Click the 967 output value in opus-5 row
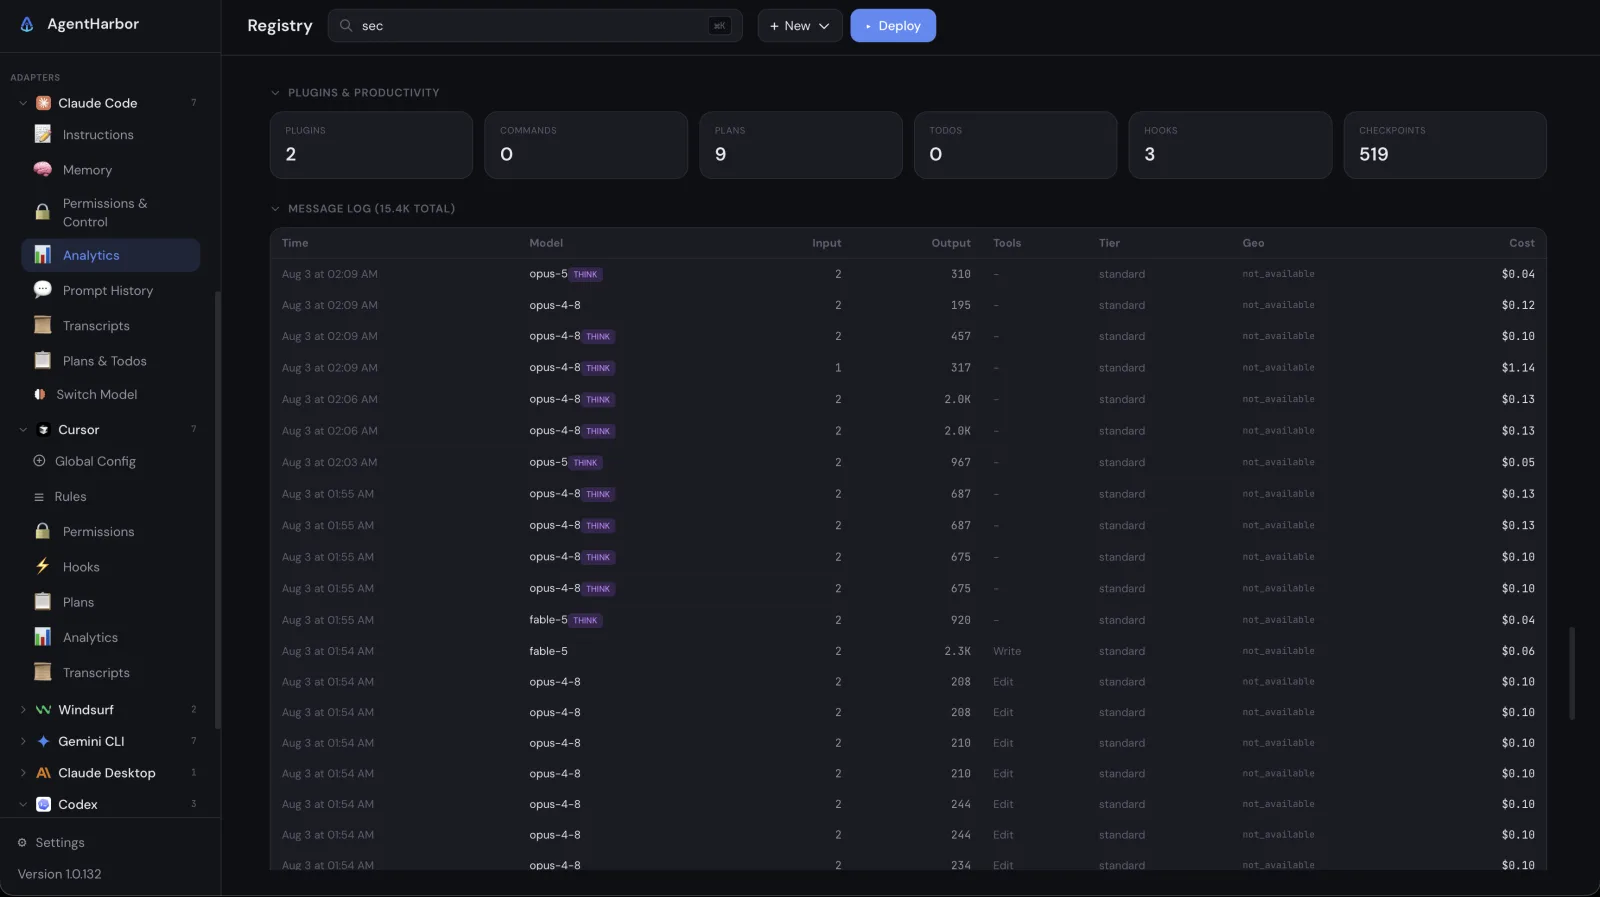1600x897 pixels. pyautogui.click(x=961, y=462)
